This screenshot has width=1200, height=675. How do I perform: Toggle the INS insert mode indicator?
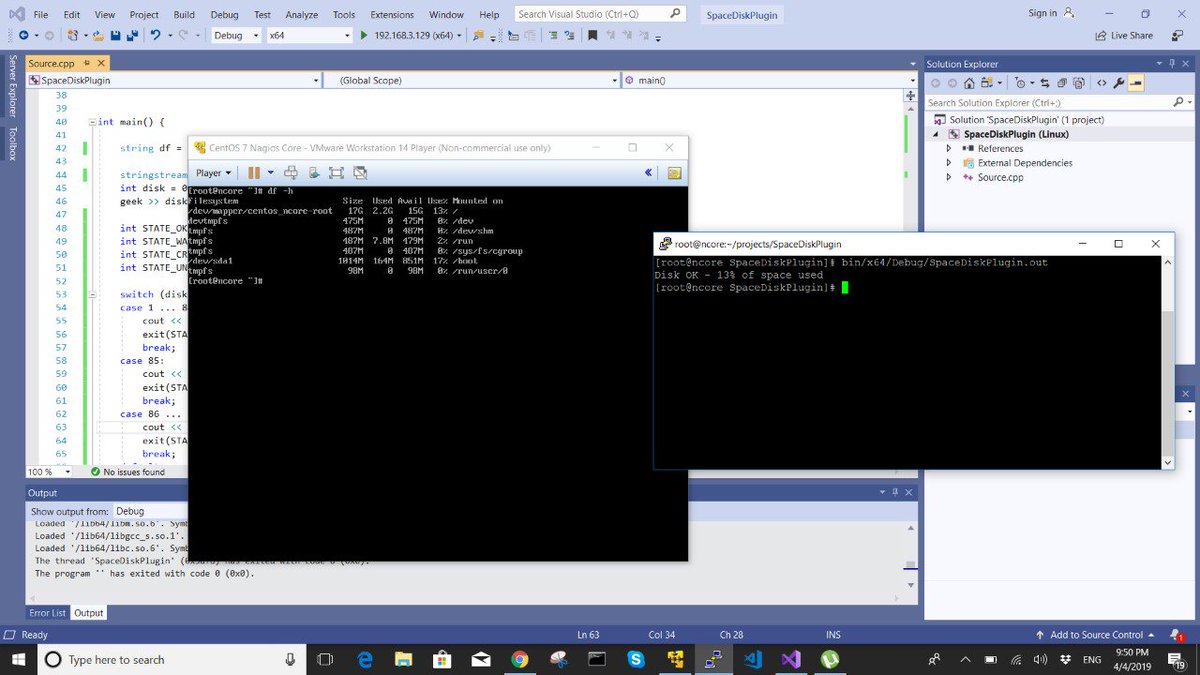[x=833, y=635]
